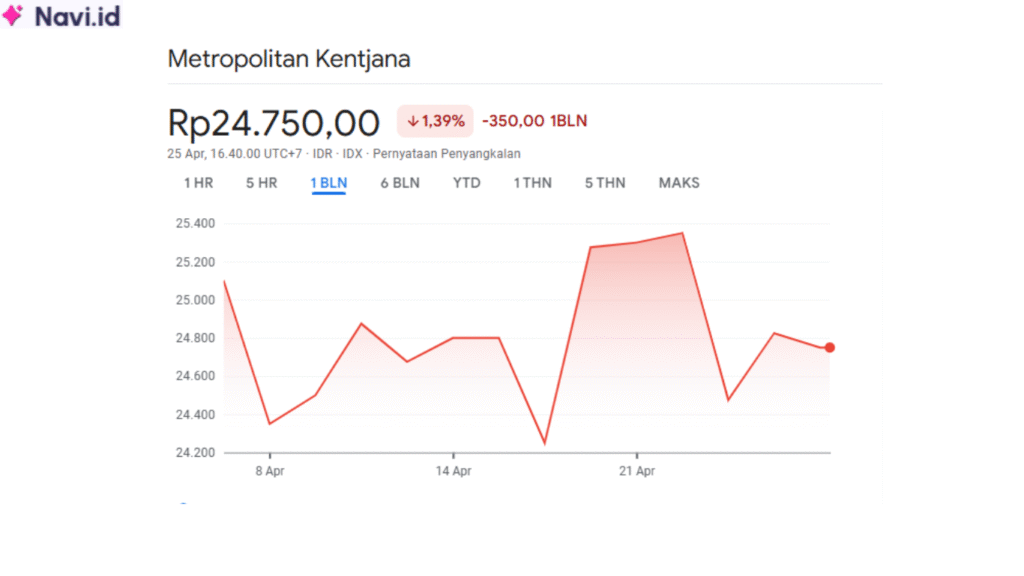
Task: Select the YTD range option
Action: [x=466, y=183]
